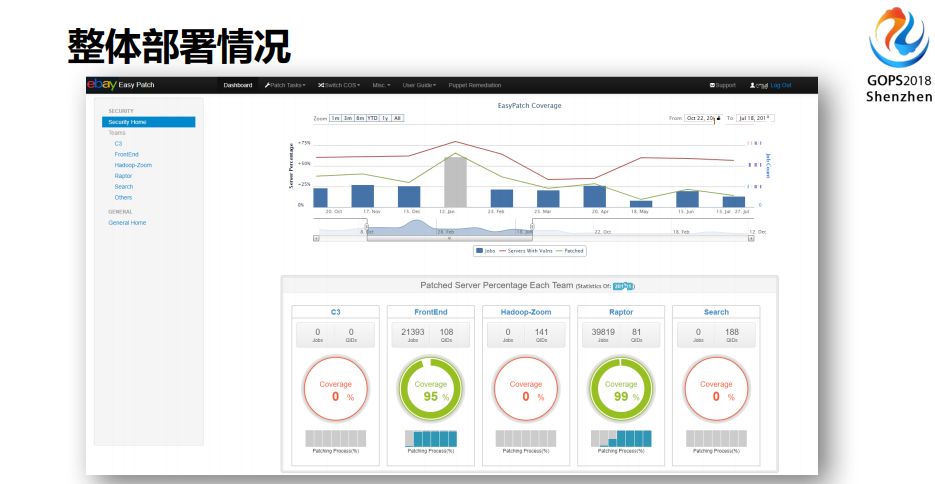Click the Statistics Of date badge
Screen dimensions: 935x484
[623, 286]
